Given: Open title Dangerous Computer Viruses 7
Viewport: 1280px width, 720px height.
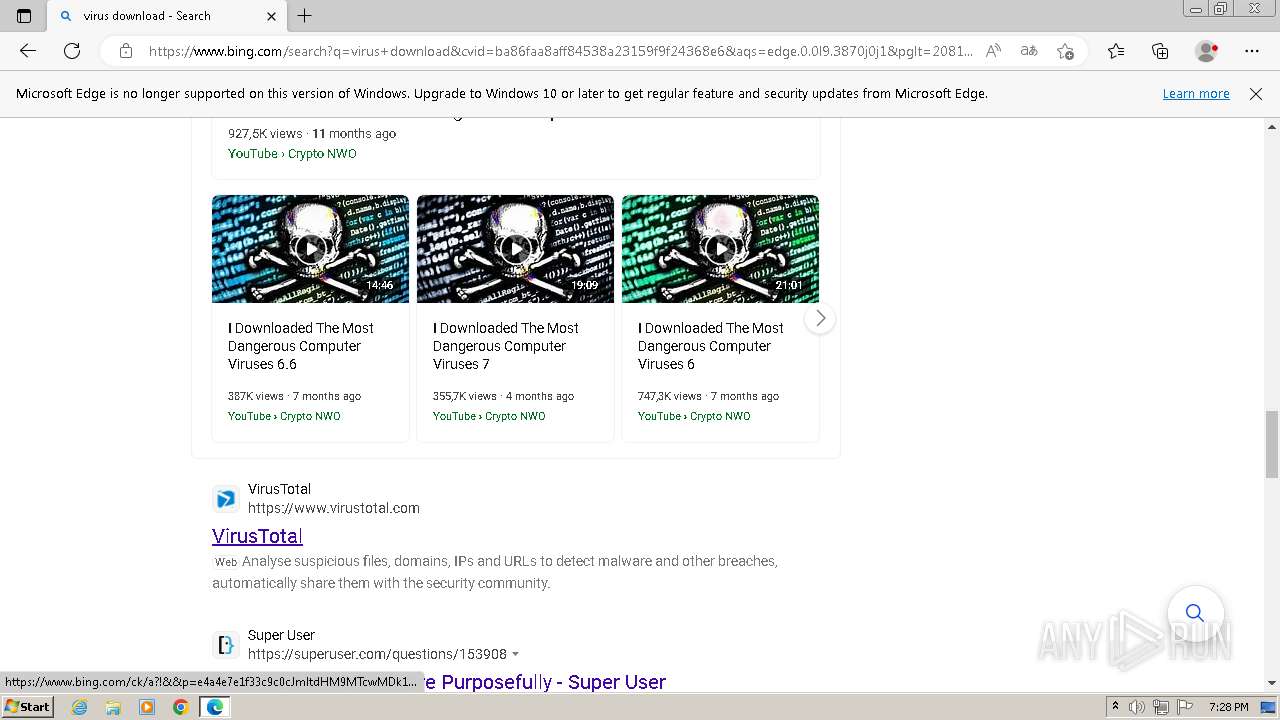Looking at the screenshot, I should [506, 346].
